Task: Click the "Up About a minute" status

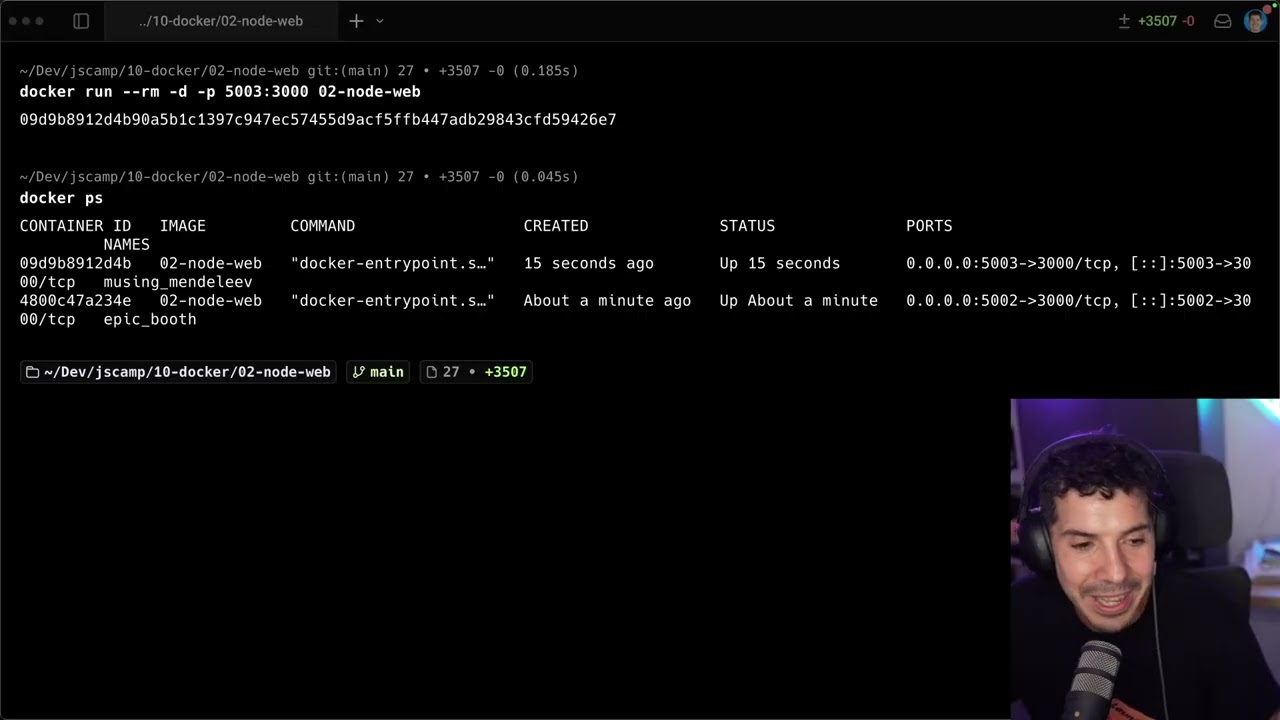Action: pos(799,301)
